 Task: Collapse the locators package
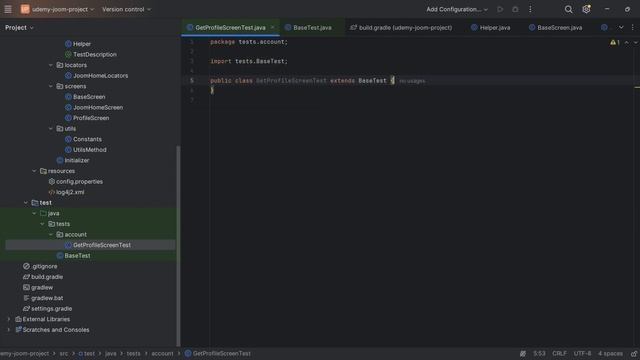coord(51,65)
